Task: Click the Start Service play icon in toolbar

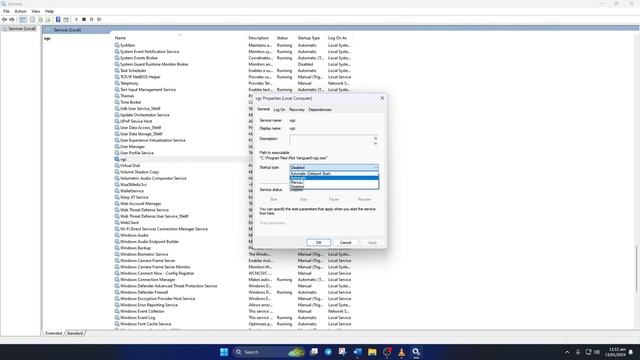Action: point(76,20)
